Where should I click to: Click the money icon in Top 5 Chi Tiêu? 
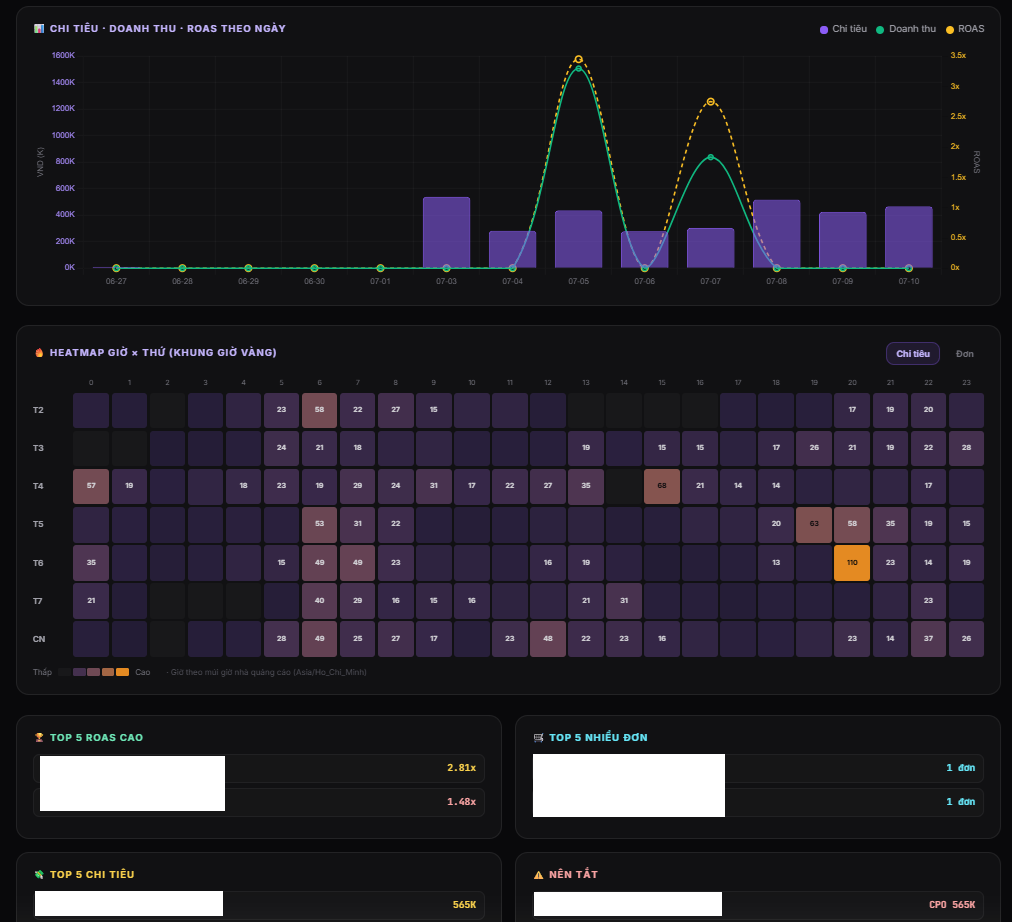39,874
